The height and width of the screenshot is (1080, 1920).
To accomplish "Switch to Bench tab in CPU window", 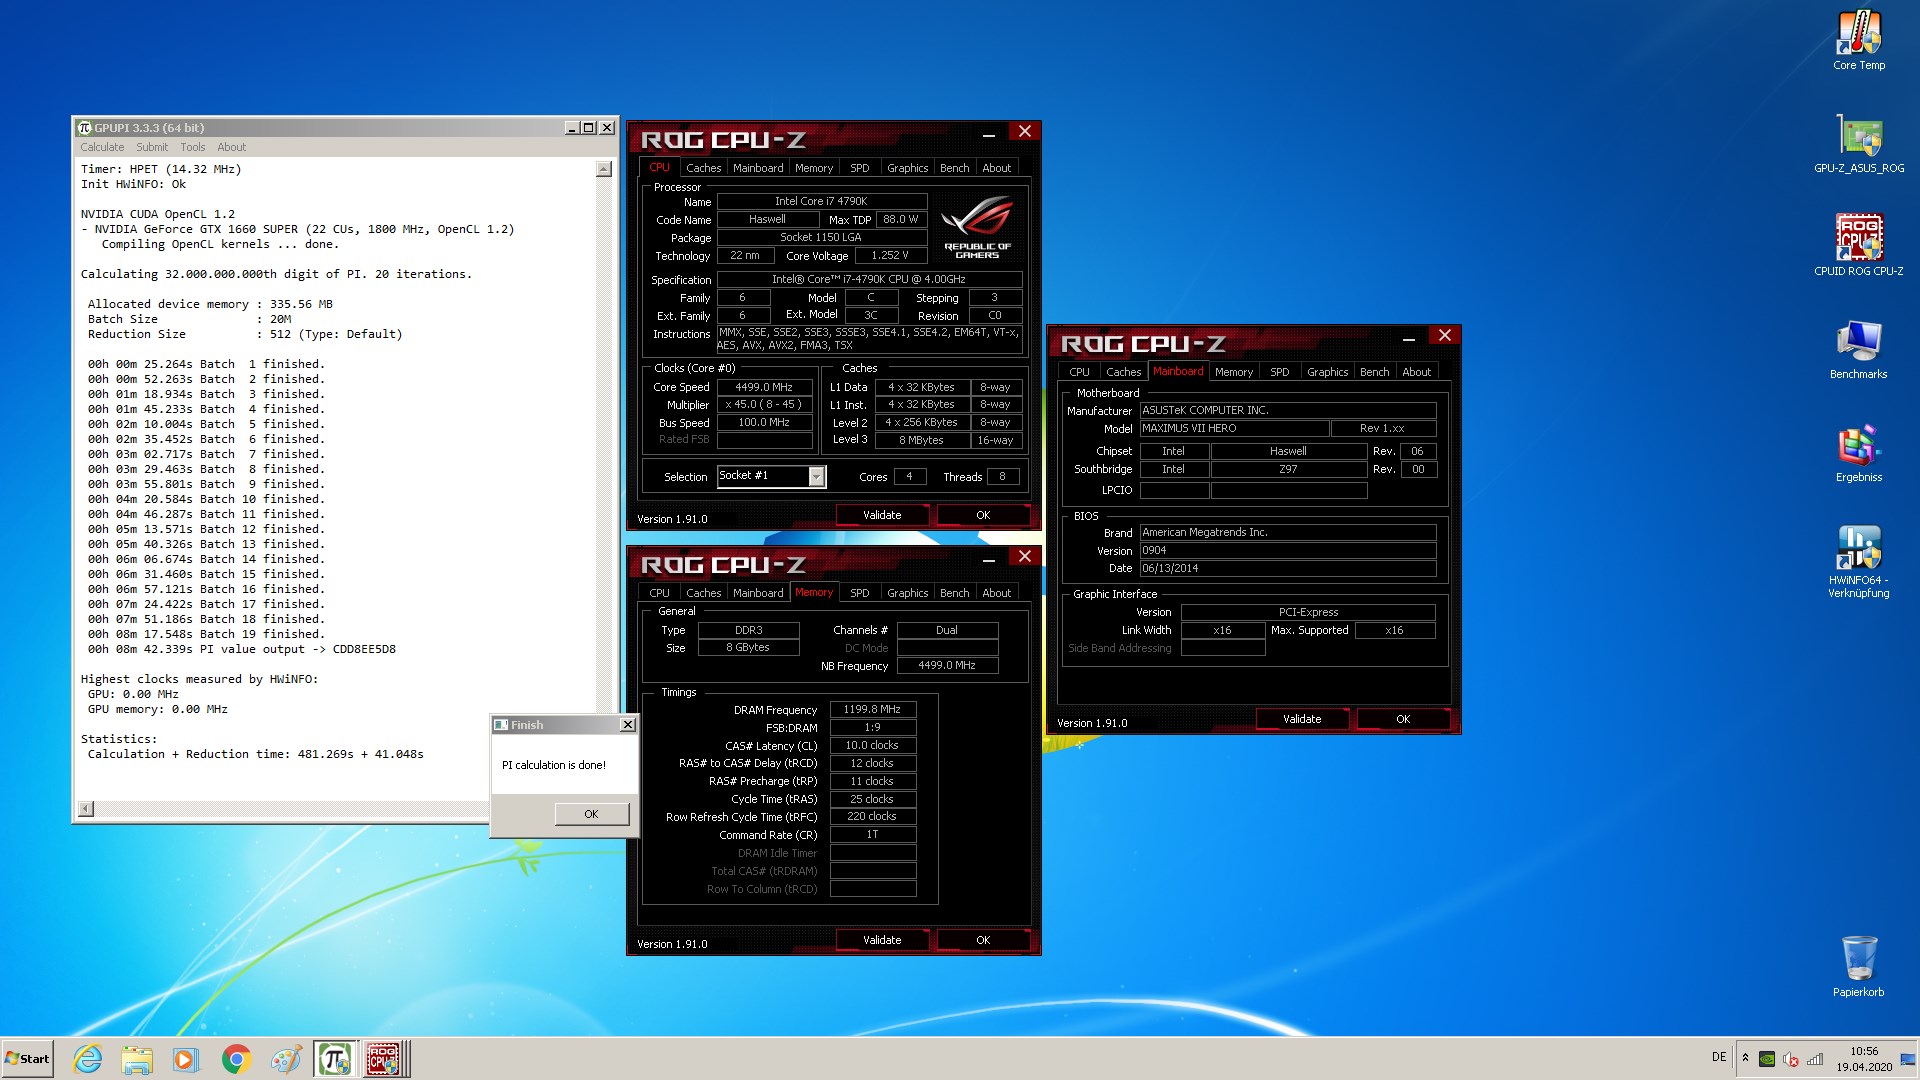I will tap(954, 168).
